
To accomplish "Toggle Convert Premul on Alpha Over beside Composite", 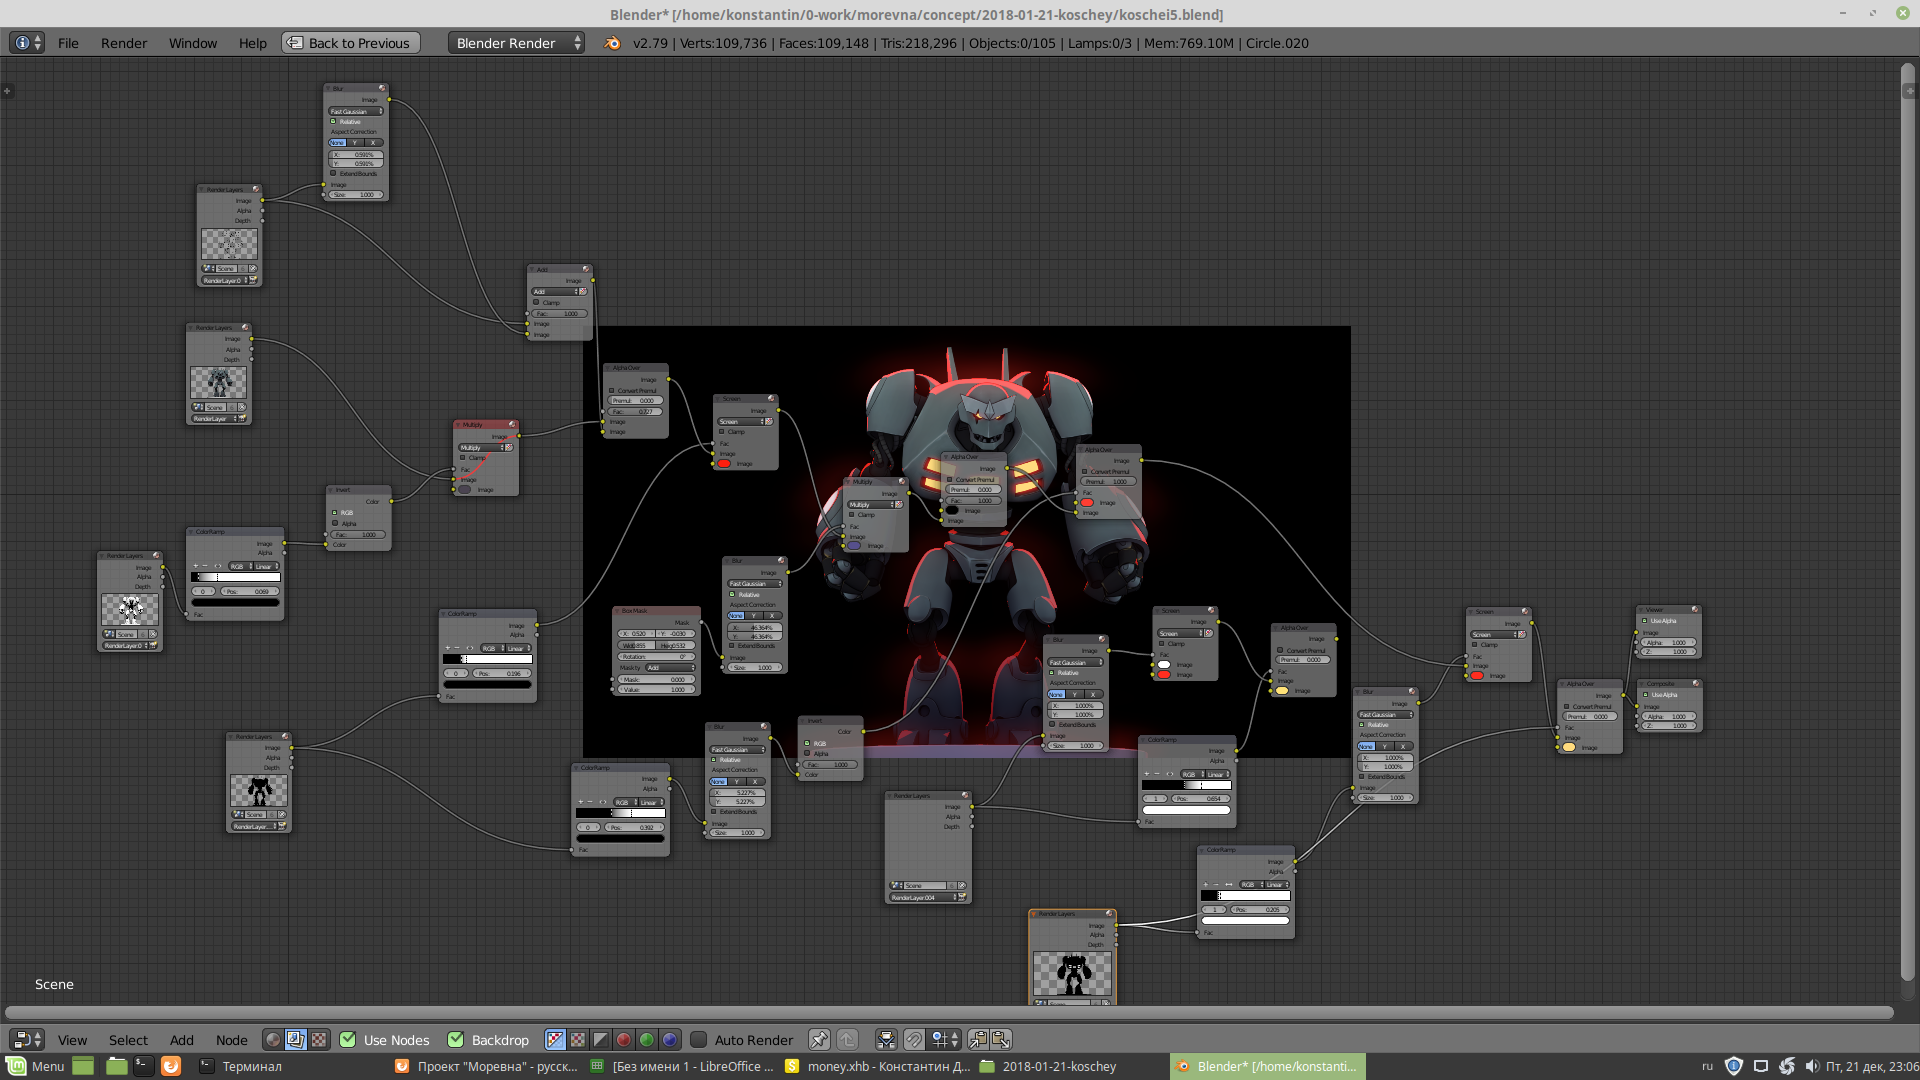I will (1568, 707).
